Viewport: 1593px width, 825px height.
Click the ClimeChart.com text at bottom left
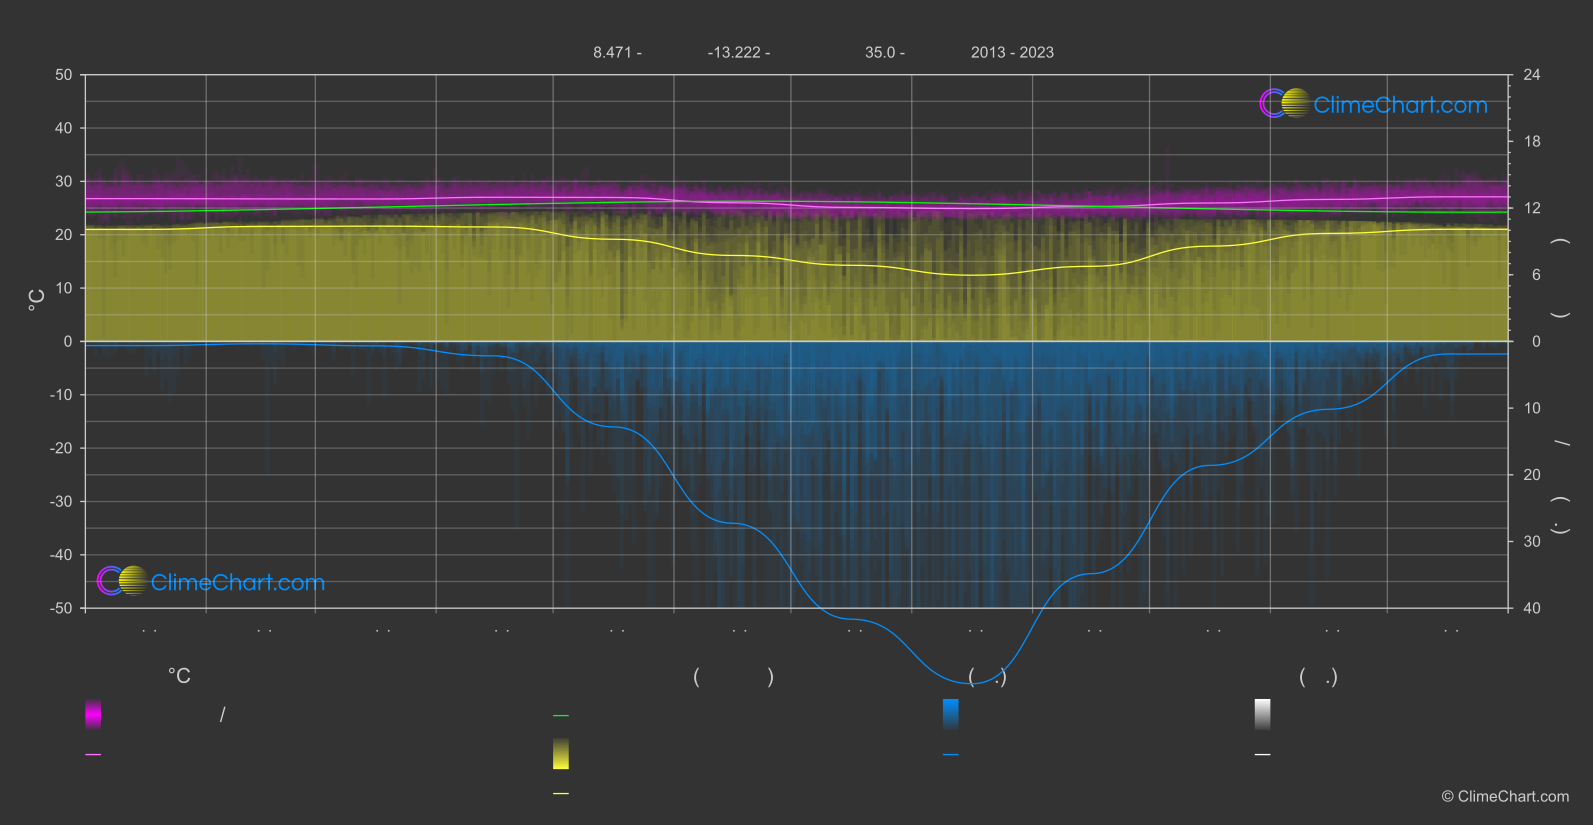[x=238, y=583]
